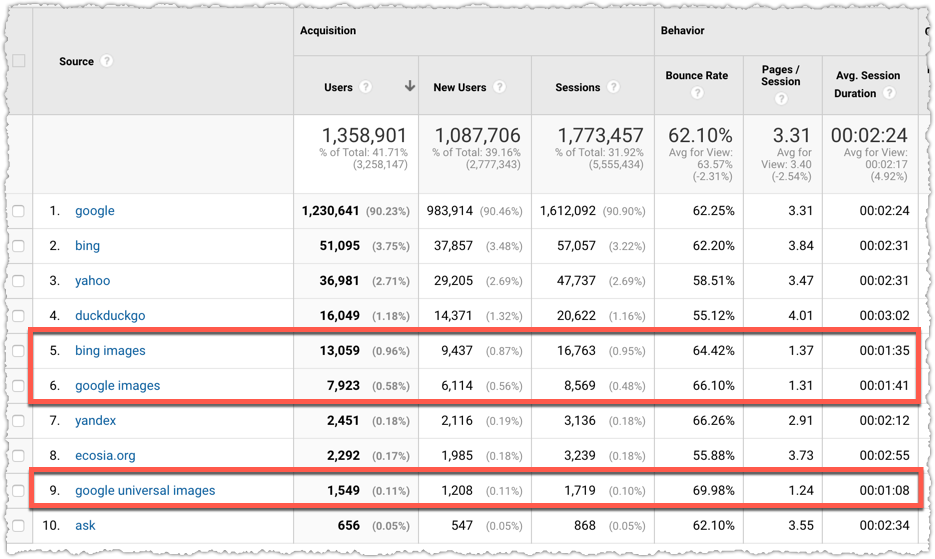Image resolution: width=935 pixels, height=559 pixels.
Task: Click the Behavior group header
Action: tap(682, 30)
